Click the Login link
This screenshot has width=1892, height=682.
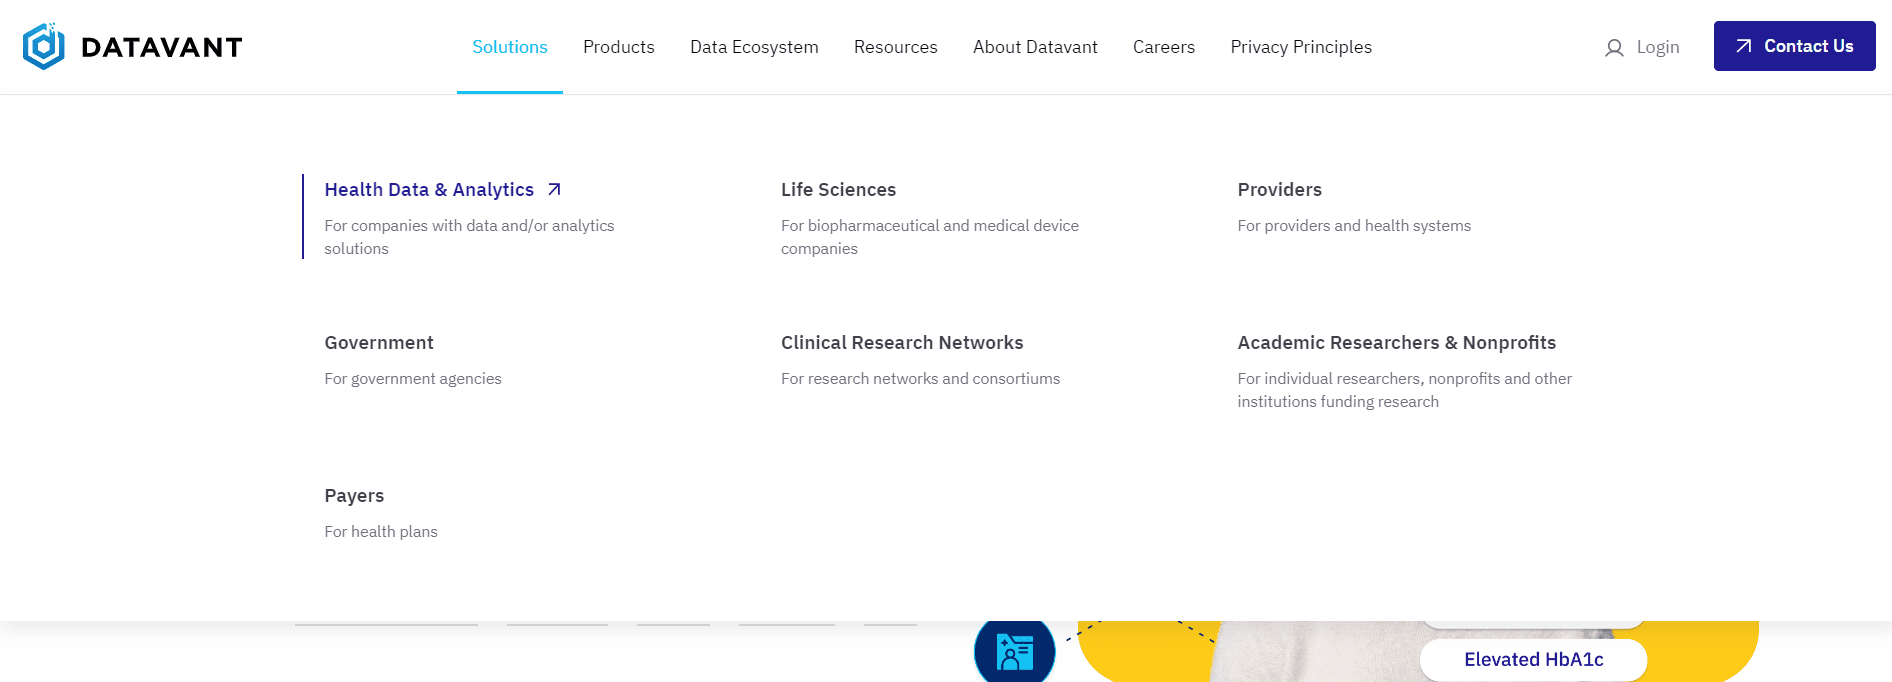click(1657, 47)
